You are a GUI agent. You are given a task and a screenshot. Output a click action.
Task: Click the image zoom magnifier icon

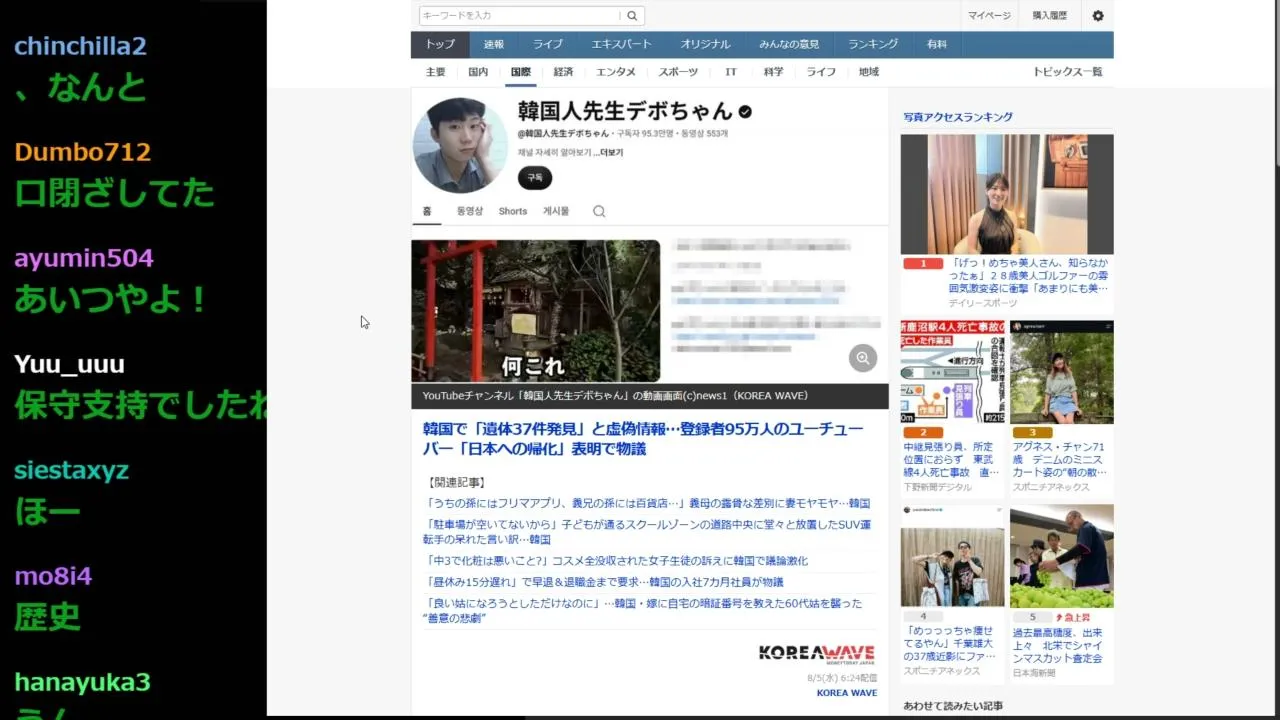863,358
